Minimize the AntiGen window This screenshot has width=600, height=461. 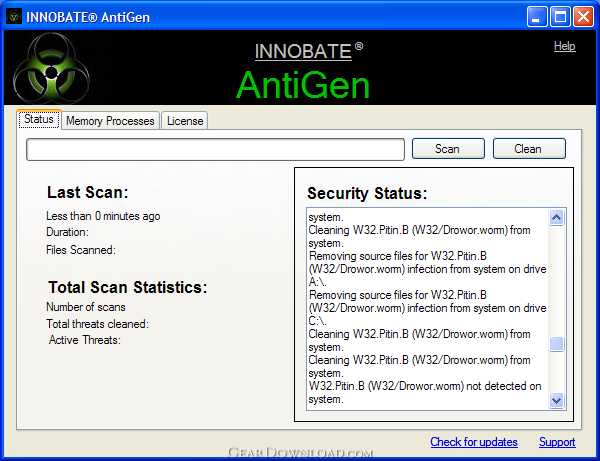tap(536, 16)
